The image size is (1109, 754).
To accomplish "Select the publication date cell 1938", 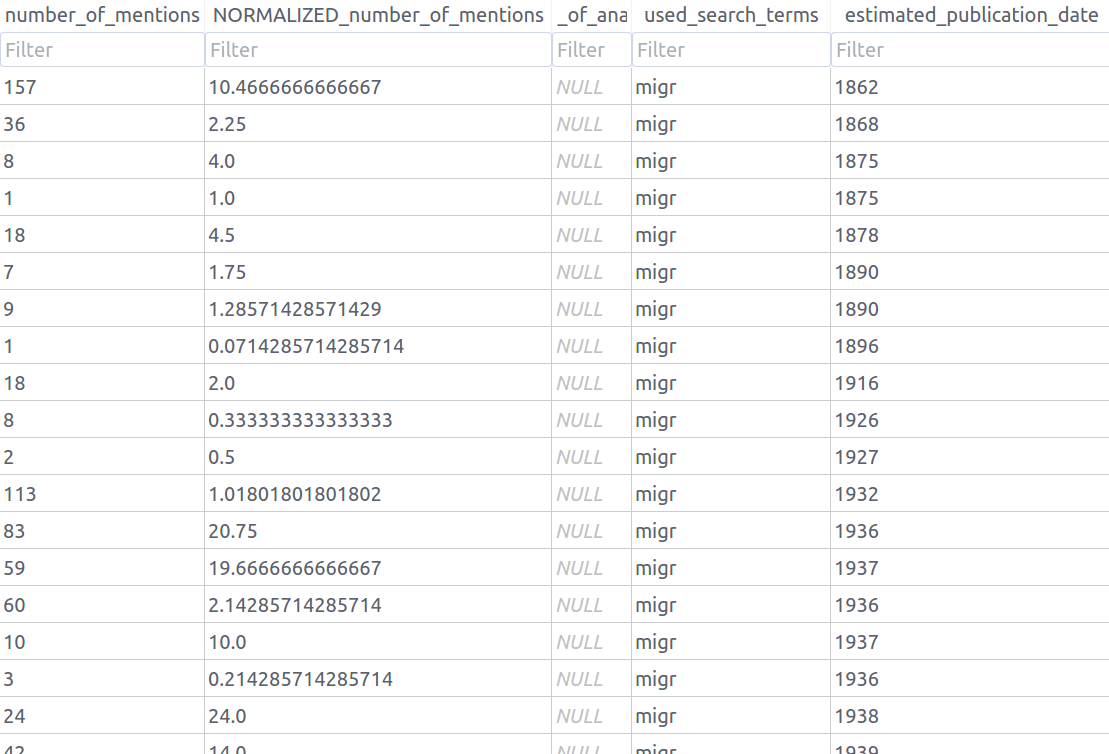I will 970,716.
